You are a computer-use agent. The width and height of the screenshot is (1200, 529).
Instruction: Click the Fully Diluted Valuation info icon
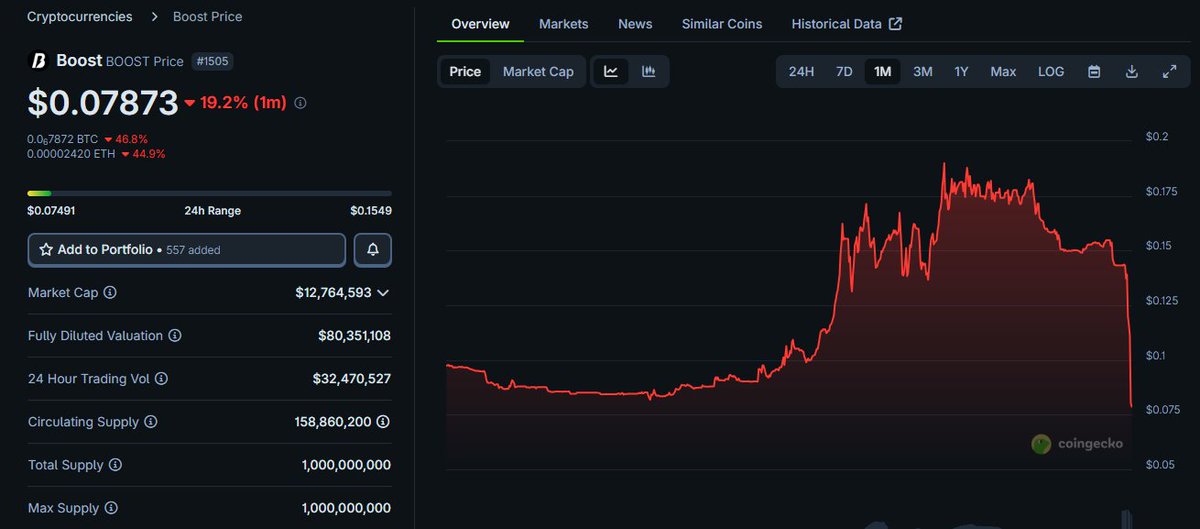(x=175, y=336)
